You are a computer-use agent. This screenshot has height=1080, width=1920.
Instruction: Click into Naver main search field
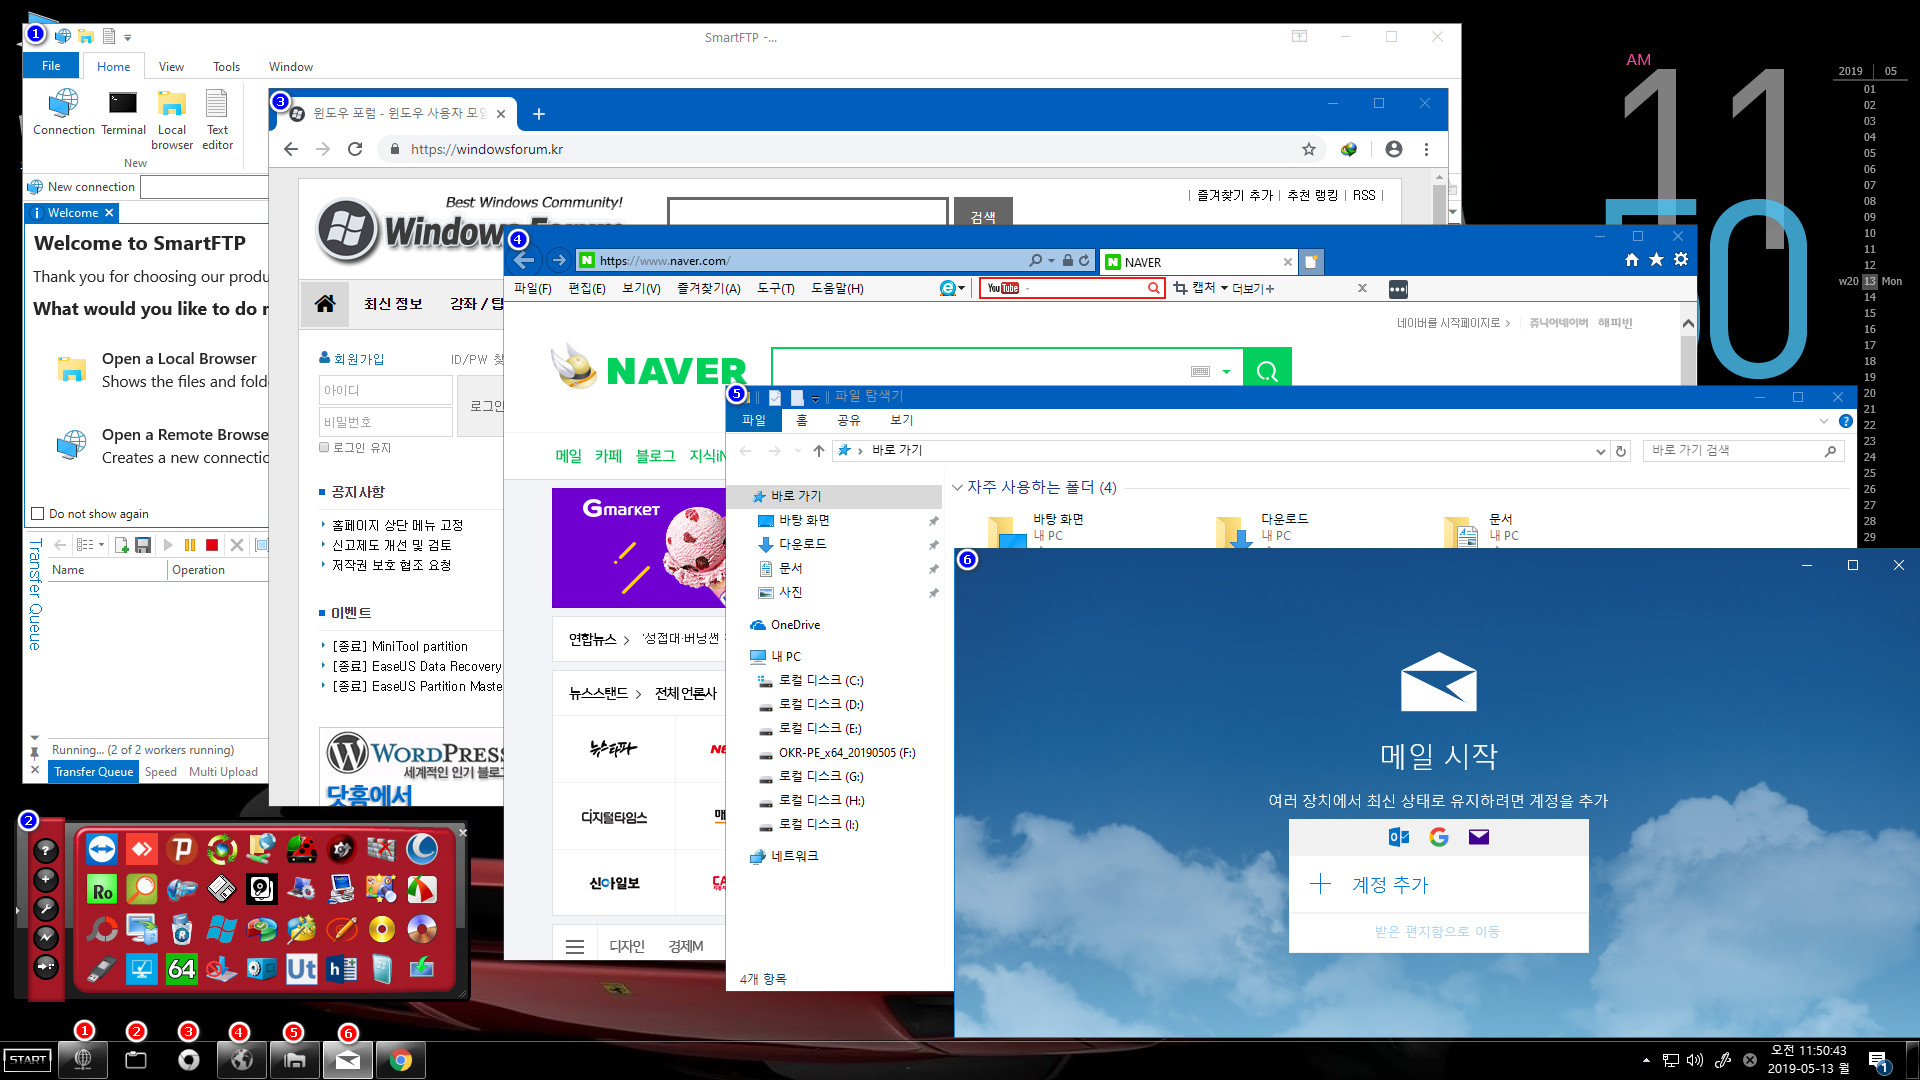pyautogui.click(x=980, y=371)
